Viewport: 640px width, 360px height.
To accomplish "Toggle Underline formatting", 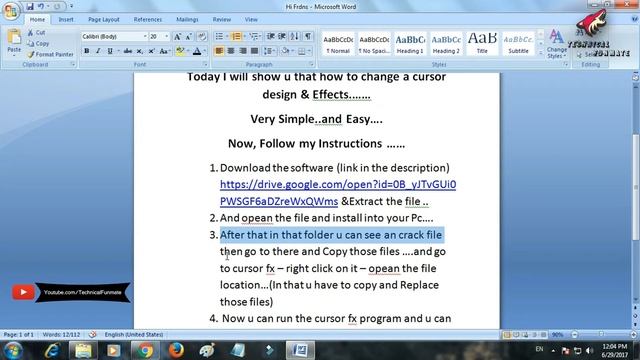I will click(x=109, y=51).
